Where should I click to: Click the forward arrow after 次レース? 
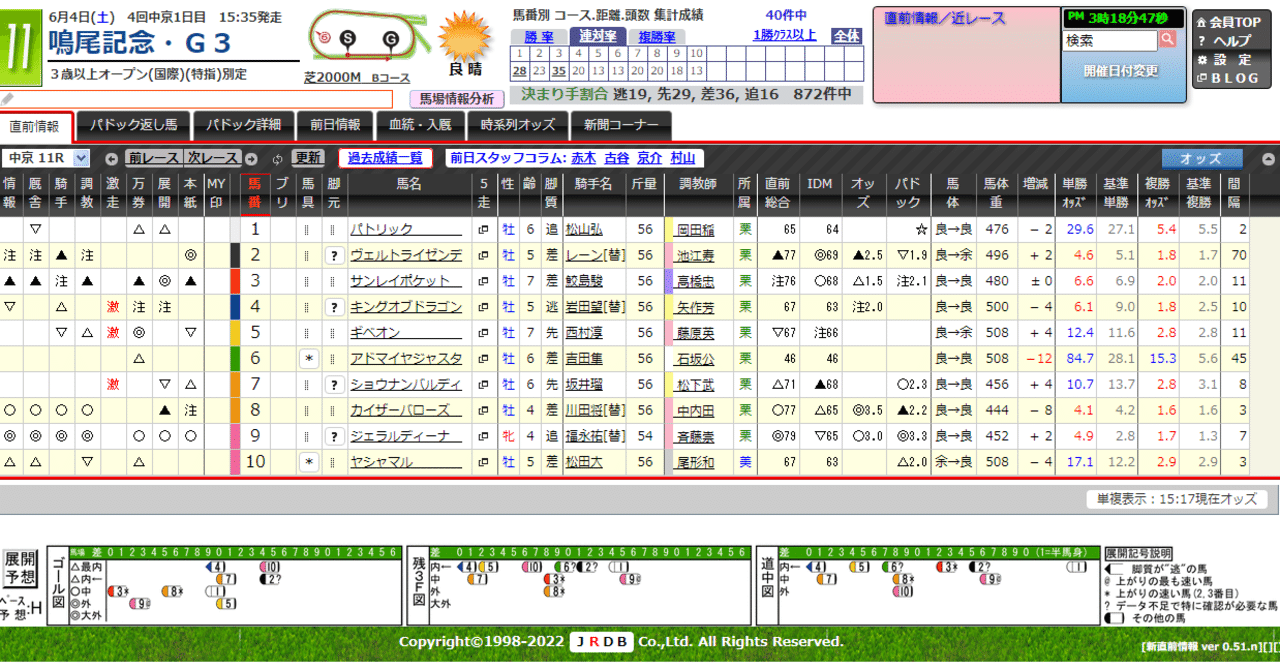tap(251, 158)
